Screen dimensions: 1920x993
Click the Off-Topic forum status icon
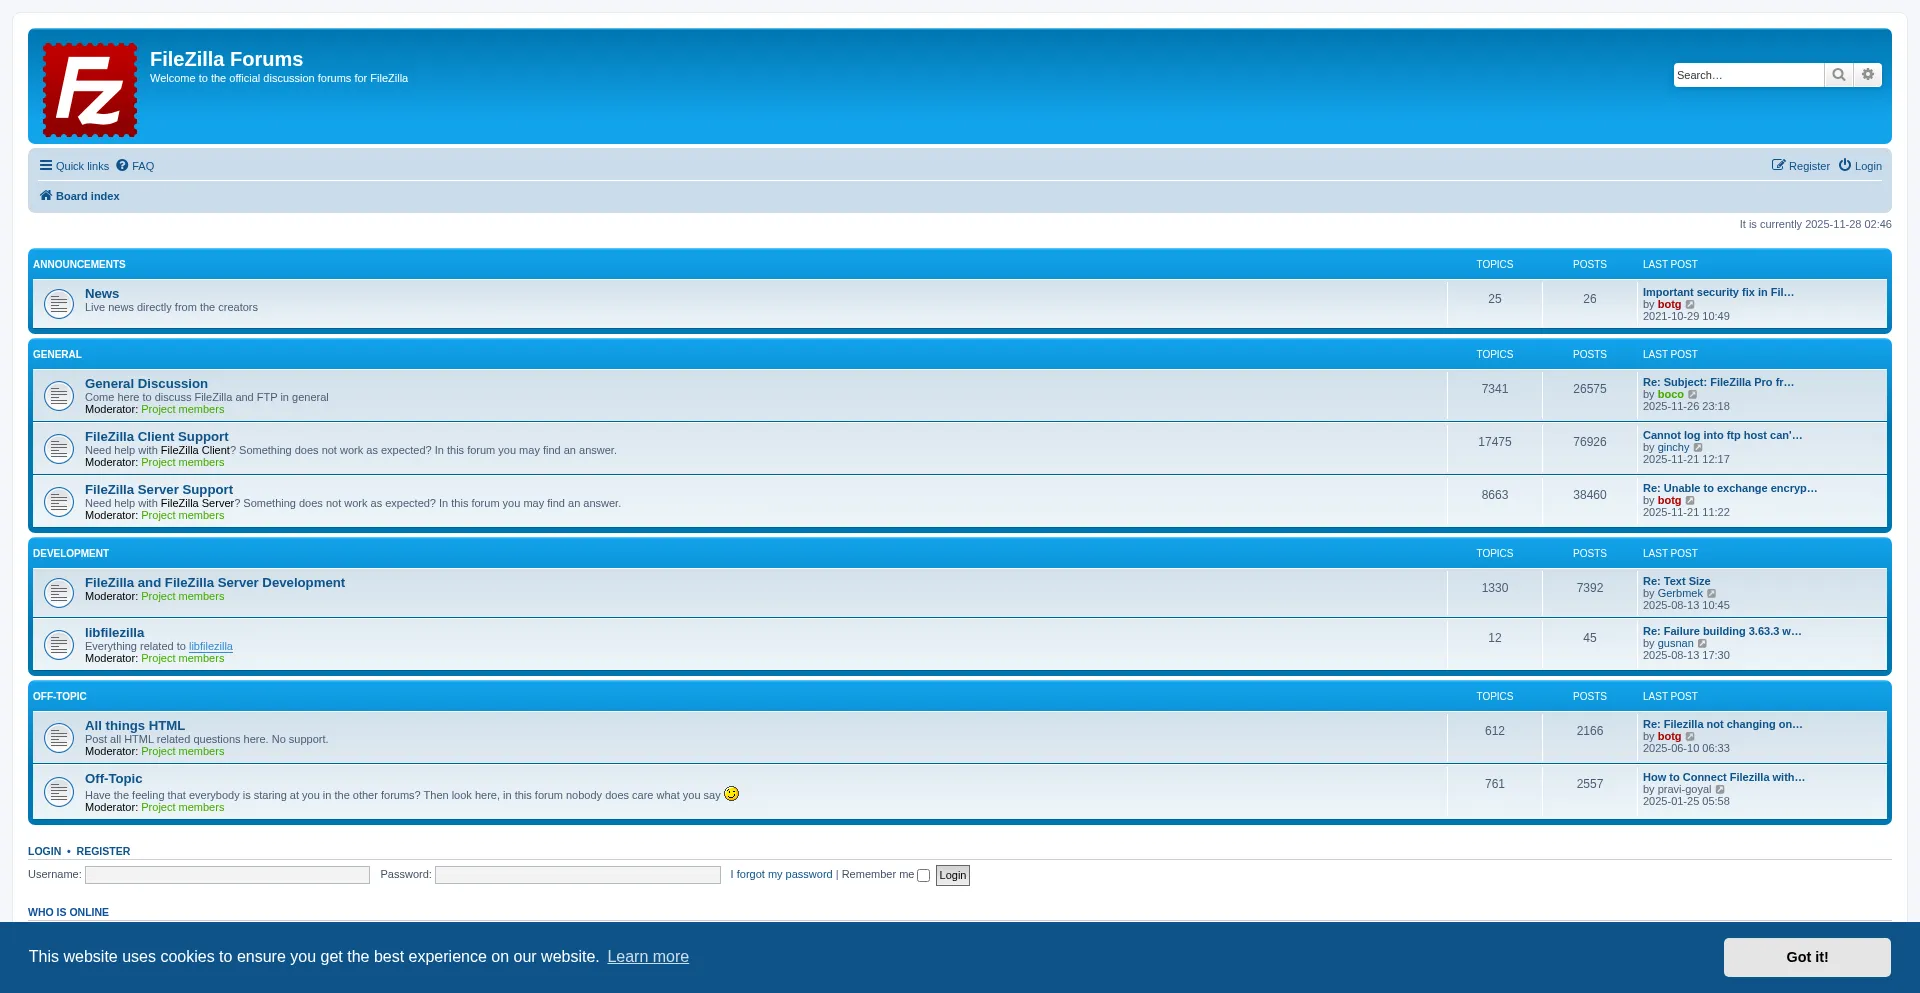(59, 792)
